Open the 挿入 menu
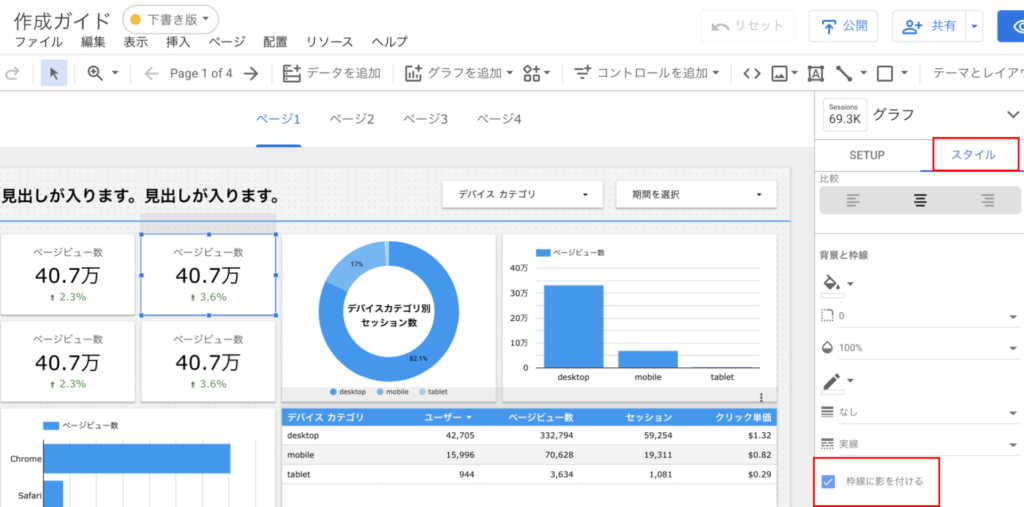 (x=178, y=42)
